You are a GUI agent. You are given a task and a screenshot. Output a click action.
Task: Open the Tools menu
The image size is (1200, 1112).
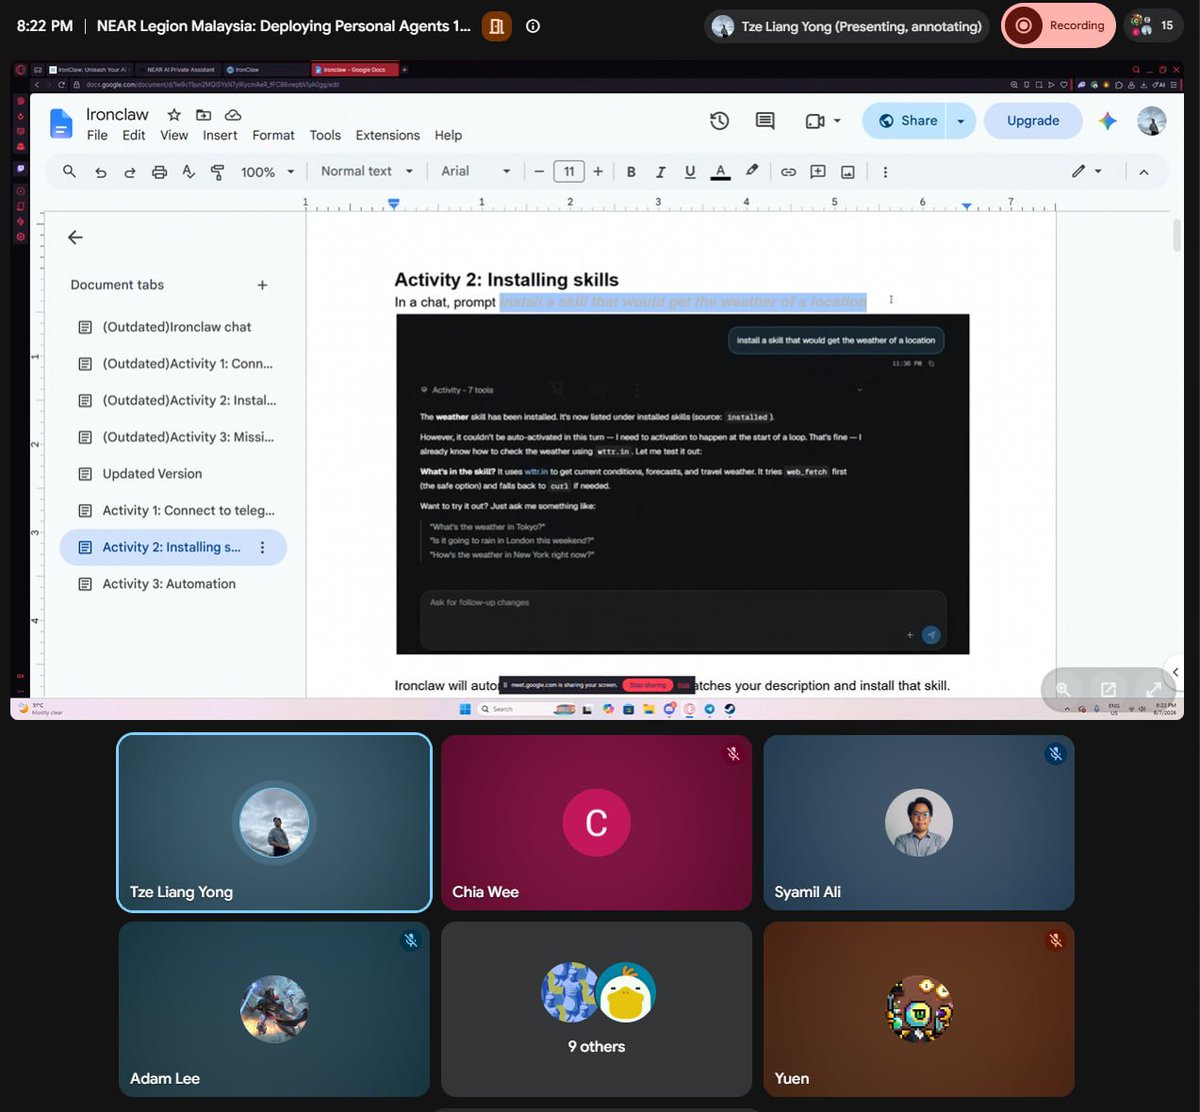325,135
